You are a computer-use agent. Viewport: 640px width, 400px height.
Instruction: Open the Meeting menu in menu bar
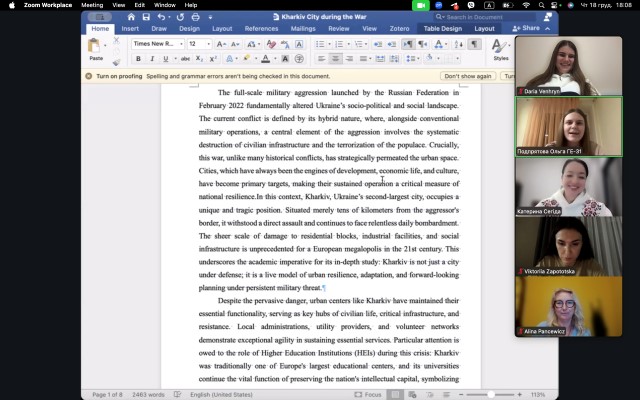(91, 5)
